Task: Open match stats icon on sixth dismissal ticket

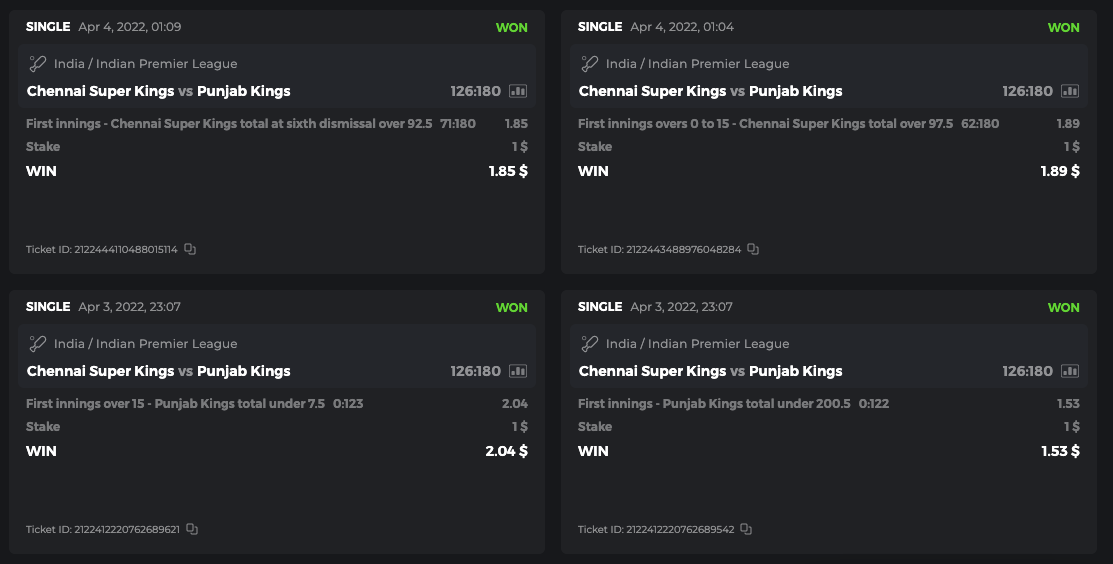Action: (x=517, y=91)
